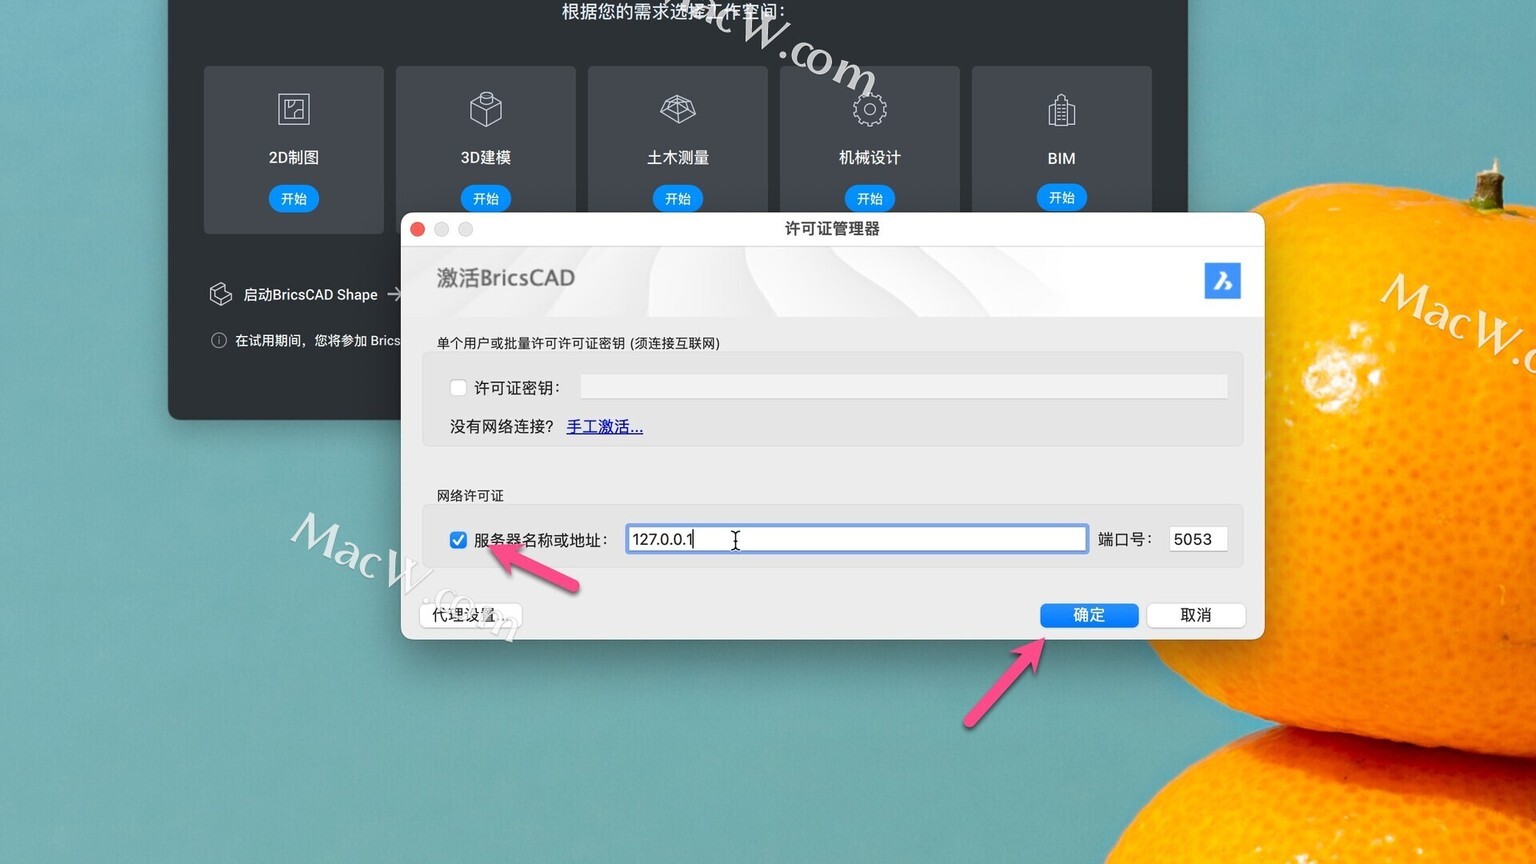The height and width of the screenshot is (864, 1536).
Task: Click the 机械设计 gear icon
Action: tap(870, 109)
